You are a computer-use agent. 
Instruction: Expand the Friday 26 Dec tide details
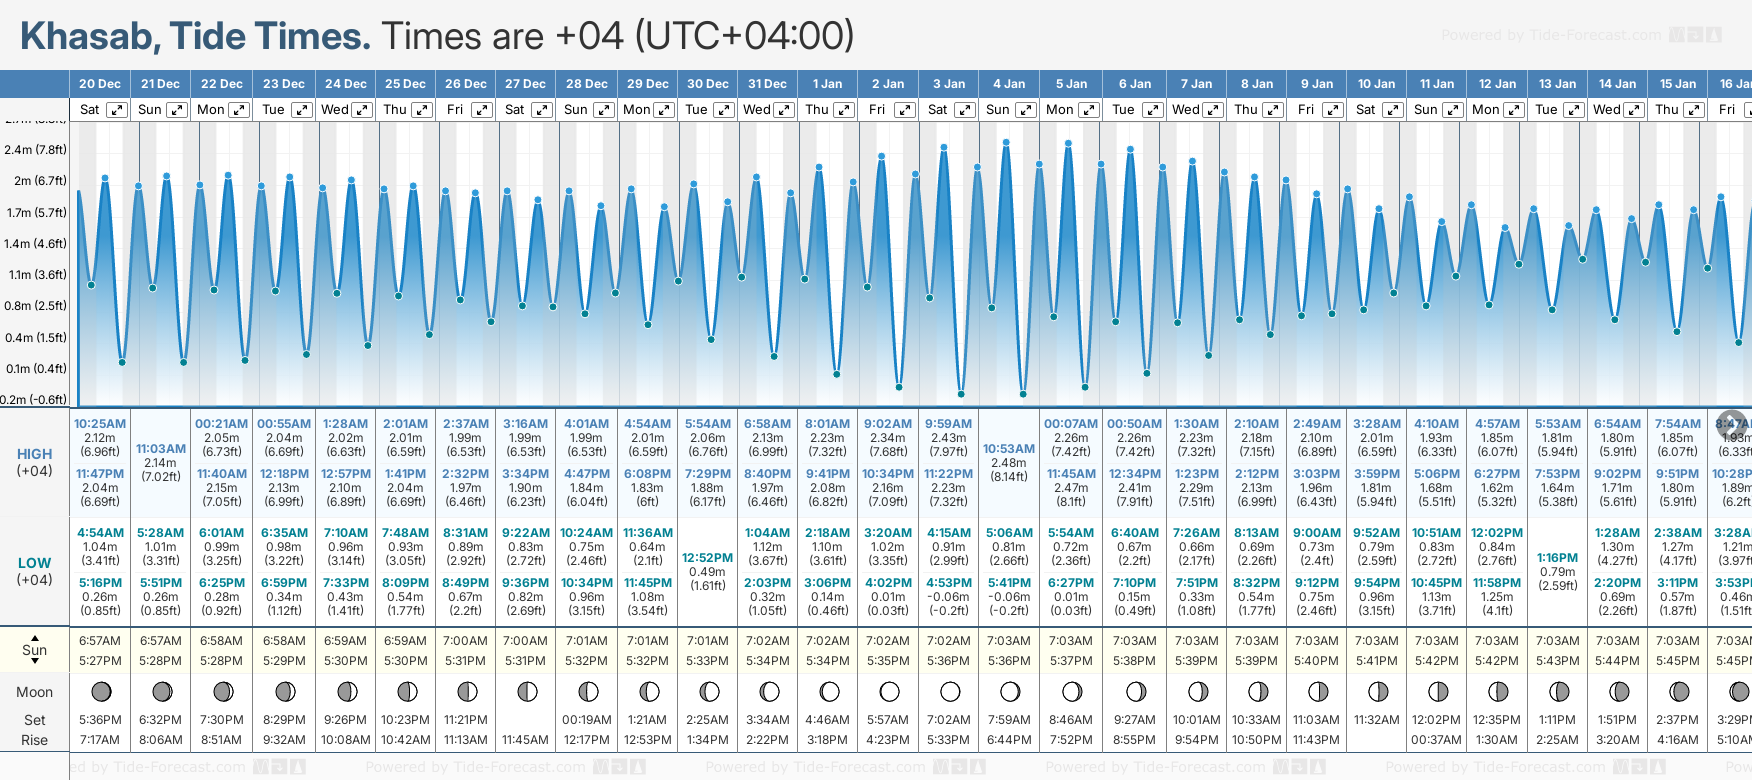(x=481, y=110)
